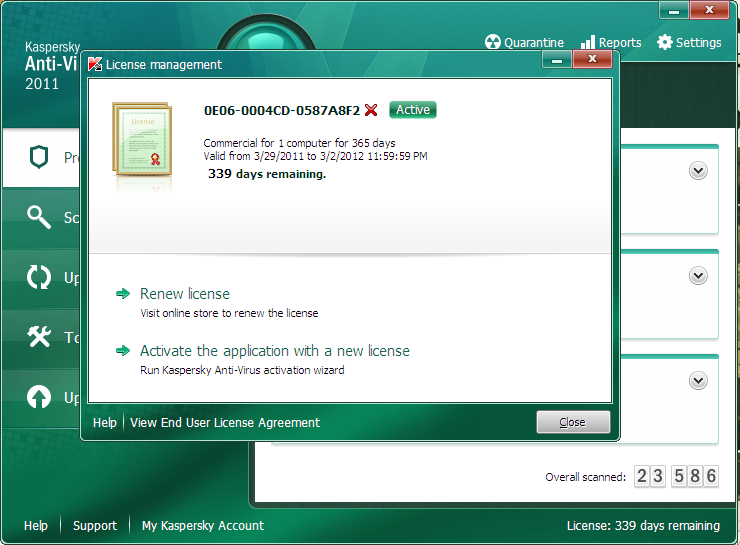Close the Kaspersky main window
Viewport: 740px width, 545px height.
tap(709, 10)
